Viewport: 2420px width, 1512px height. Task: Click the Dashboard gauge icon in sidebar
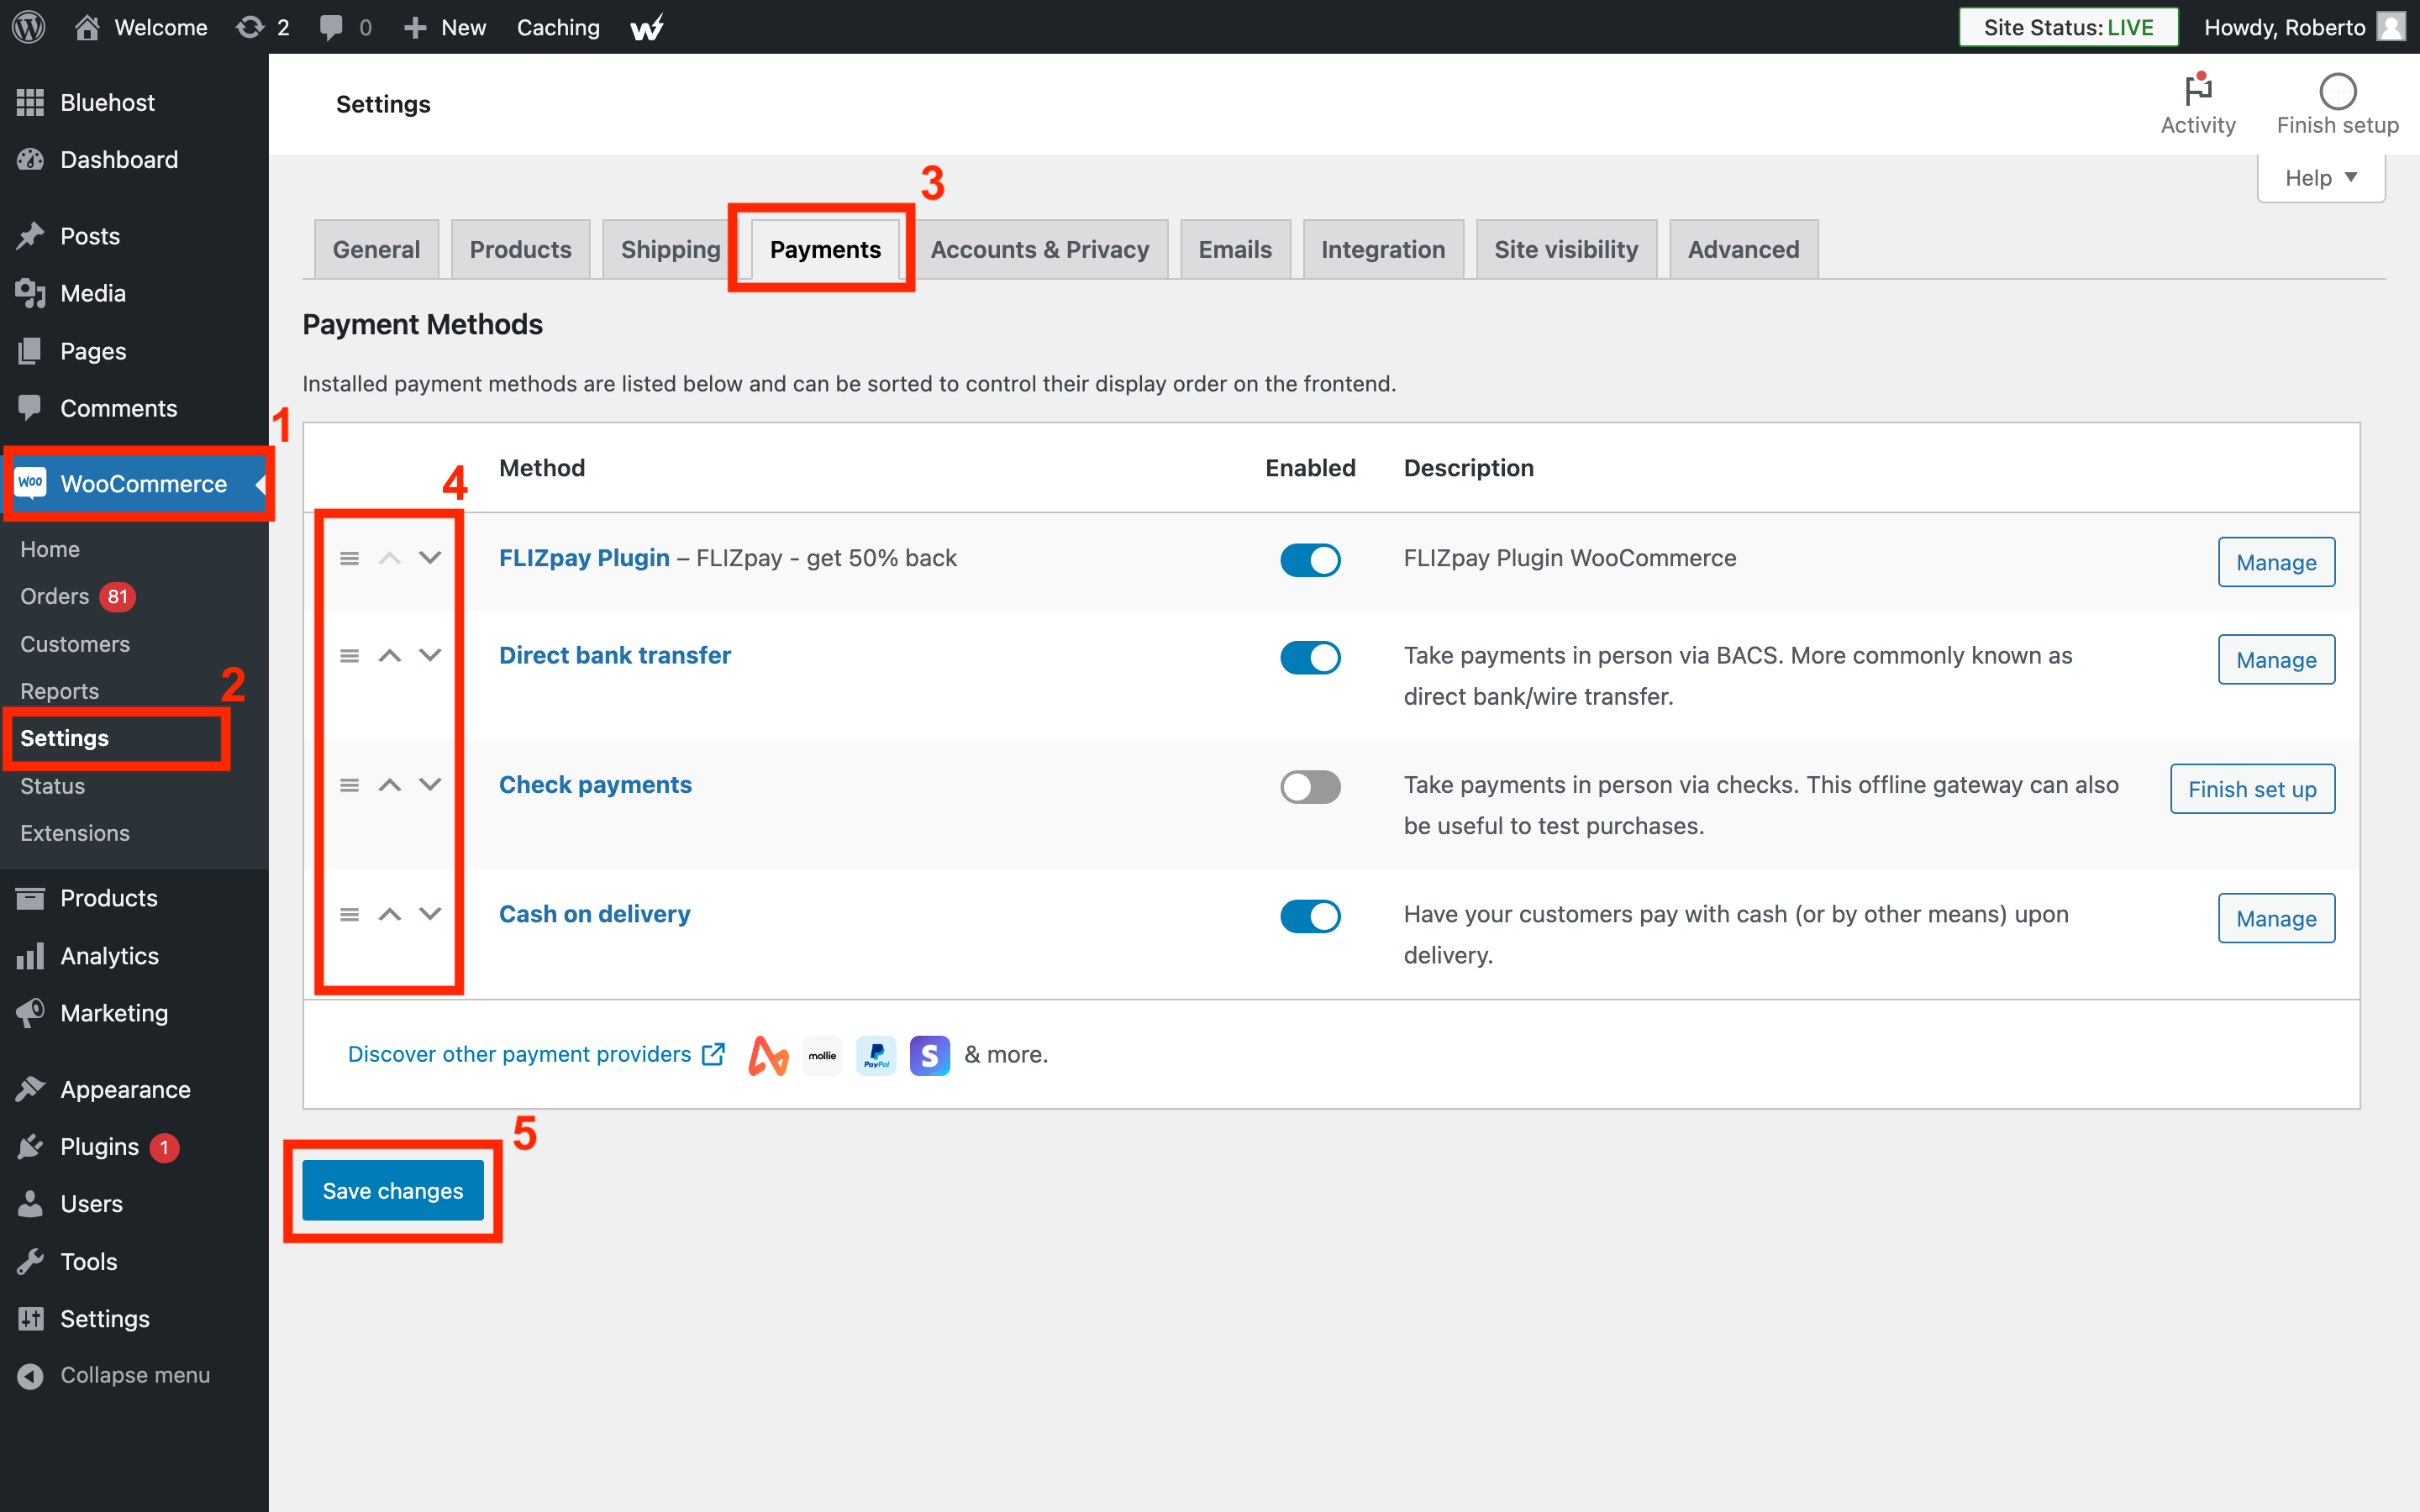(30, 160)
